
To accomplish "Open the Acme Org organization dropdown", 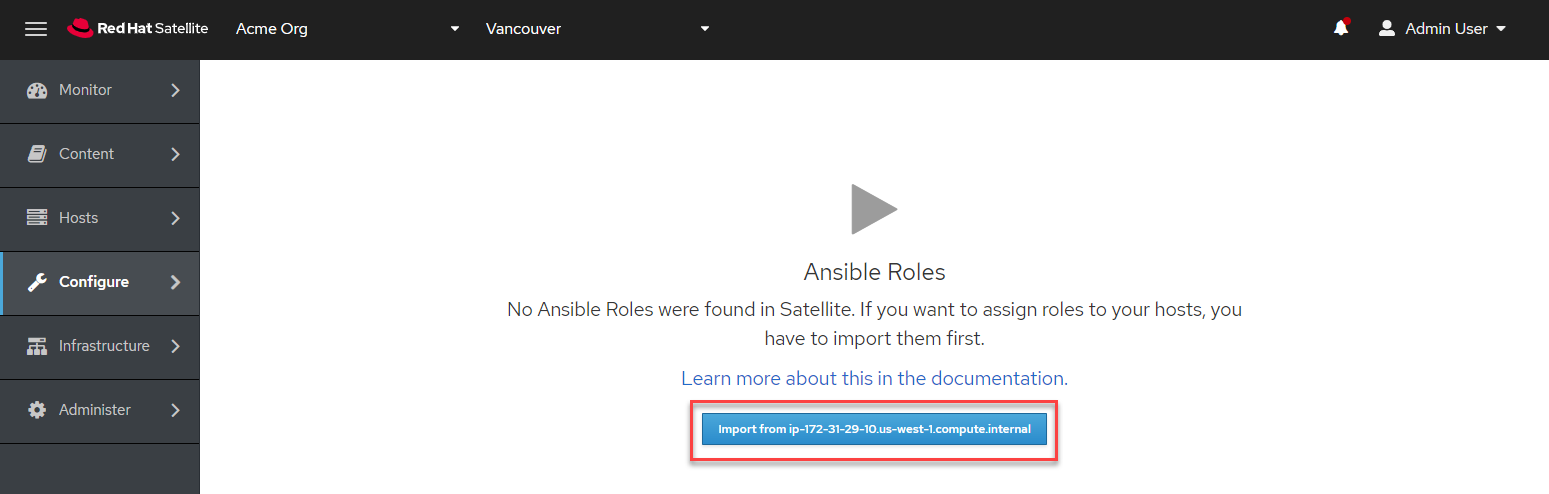I will click(347, 29).
